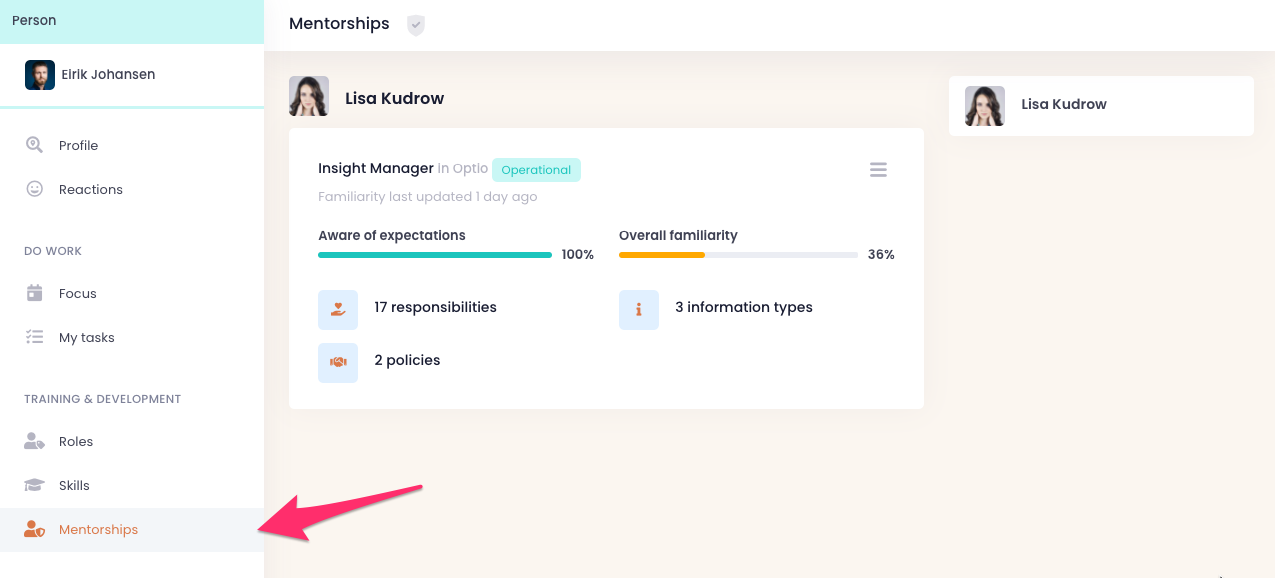The height and width of the screenshot is (578, 1275).
Task: Click the policies handshake icon
Action: pyautogui.click(x=338, y=363)
